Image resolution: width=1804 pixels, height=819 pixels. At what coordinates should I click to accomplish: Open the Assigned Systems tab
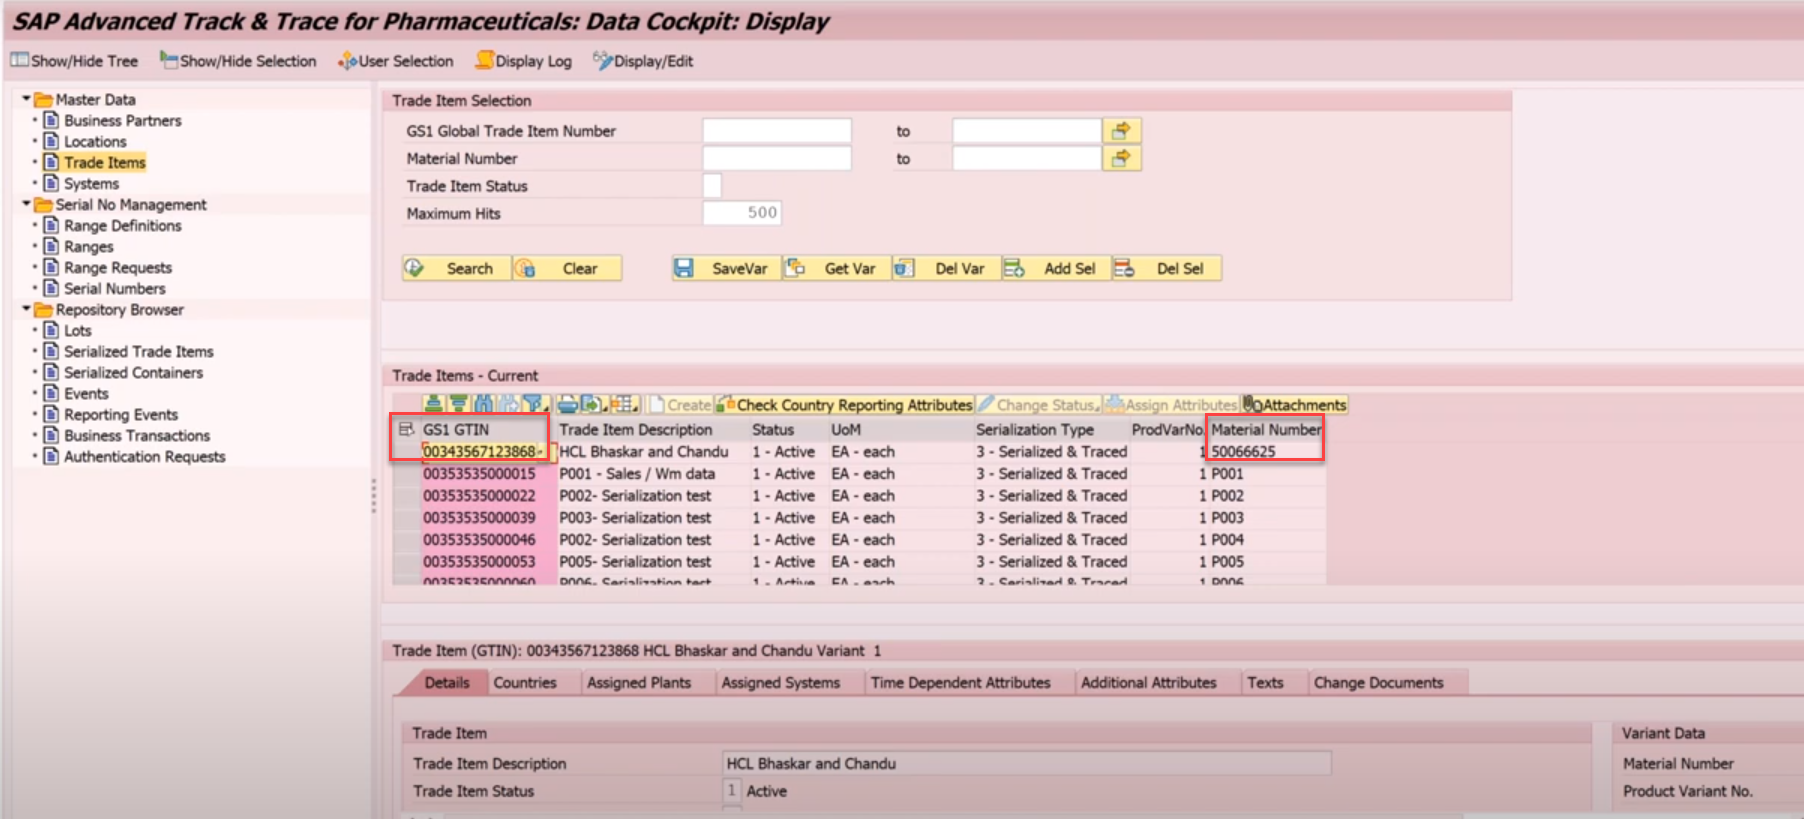781,682
